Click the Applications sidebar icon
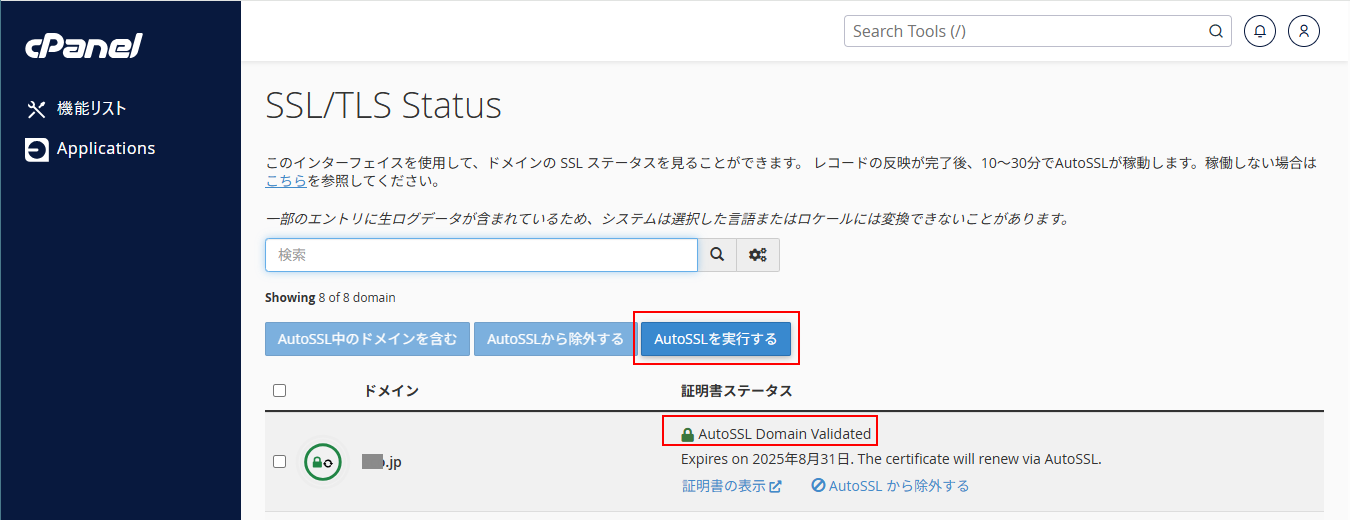This screenshot has width=1350, height=520. [36, 149]
